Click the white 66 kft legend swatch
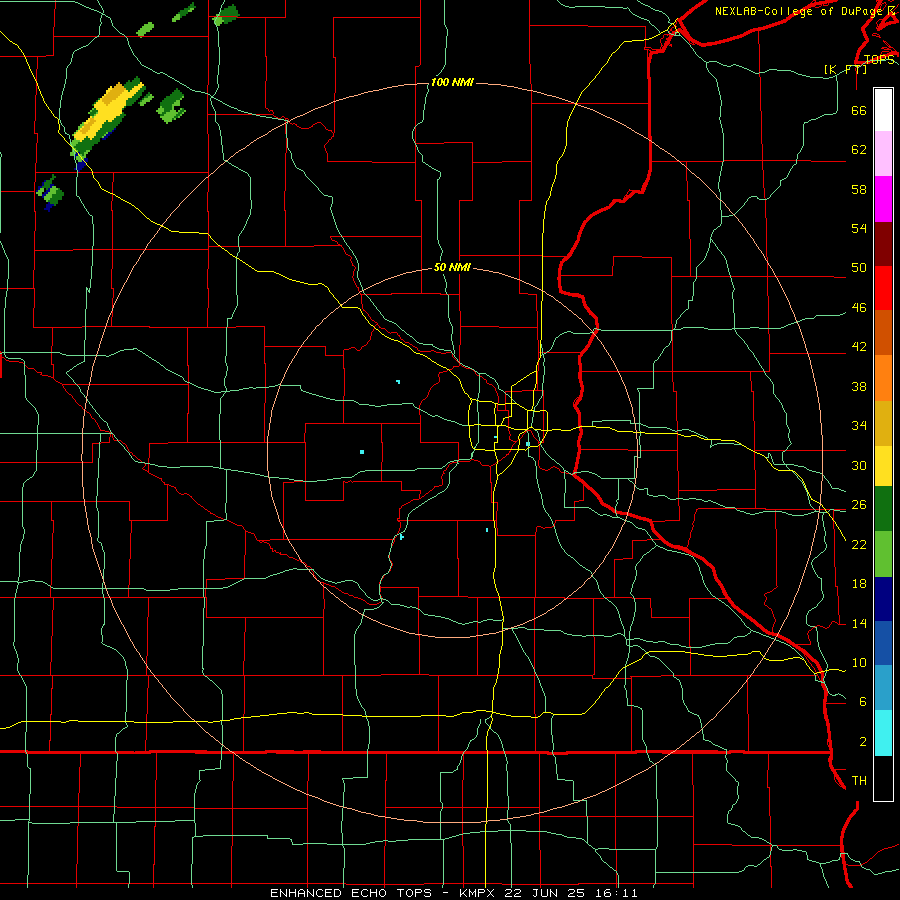900x900 pixels. pyautogui.click(x=883, y=110)
